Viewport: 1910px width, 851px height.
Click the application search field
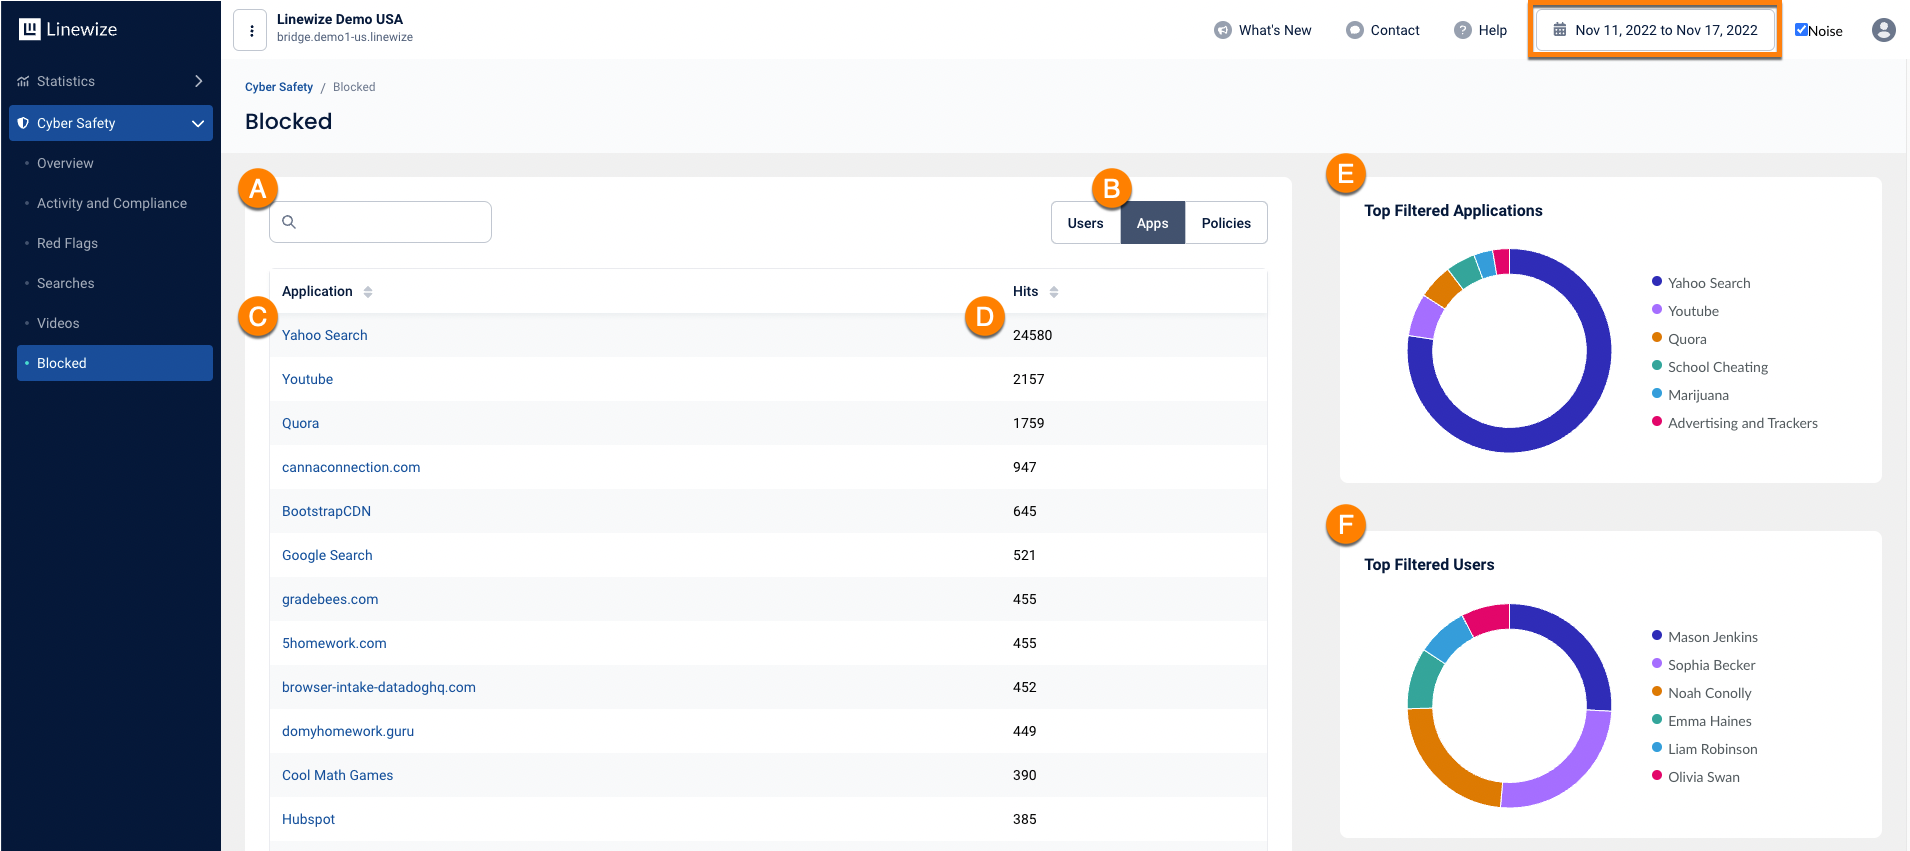click(x=380, y=222)
